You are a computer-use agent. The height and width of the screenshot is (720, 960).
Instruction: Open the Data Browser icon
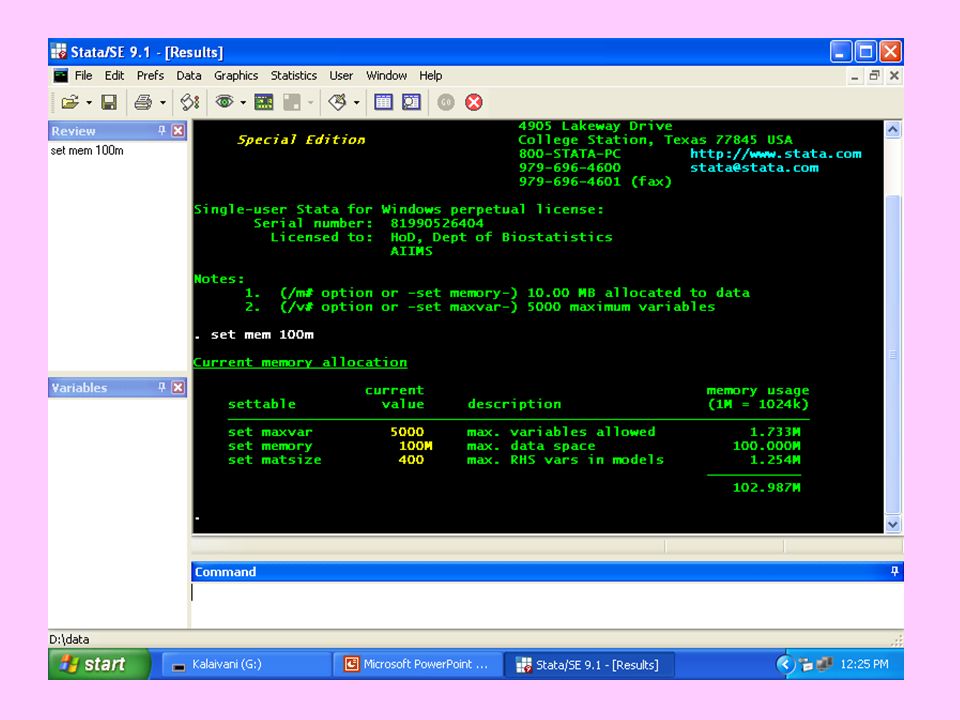click(x=411, y=102)
